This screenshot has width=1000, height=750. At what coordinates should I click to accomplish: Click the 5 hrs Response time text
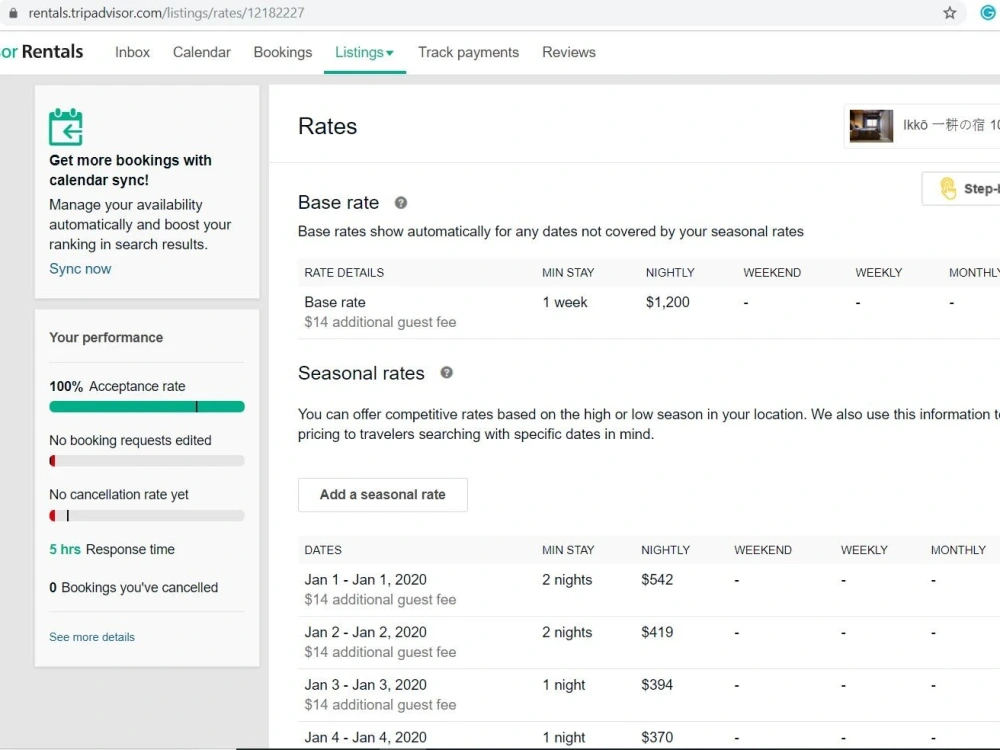tap(112, 550)
